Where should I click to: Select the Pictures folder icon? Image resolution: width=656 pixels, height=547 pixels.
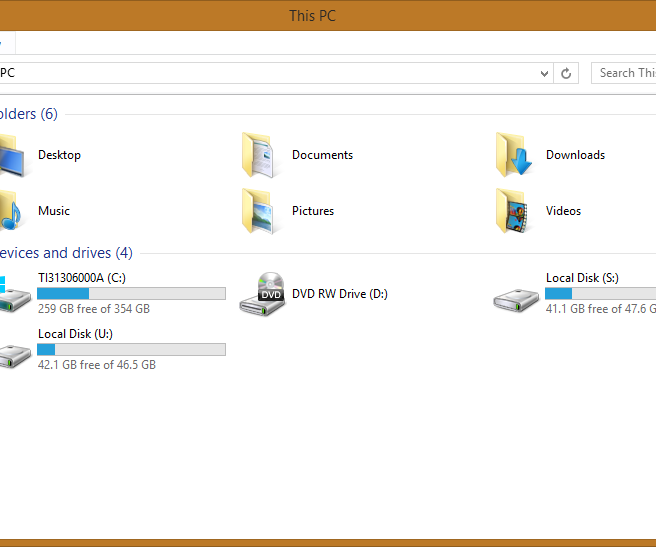click(258, 211)
